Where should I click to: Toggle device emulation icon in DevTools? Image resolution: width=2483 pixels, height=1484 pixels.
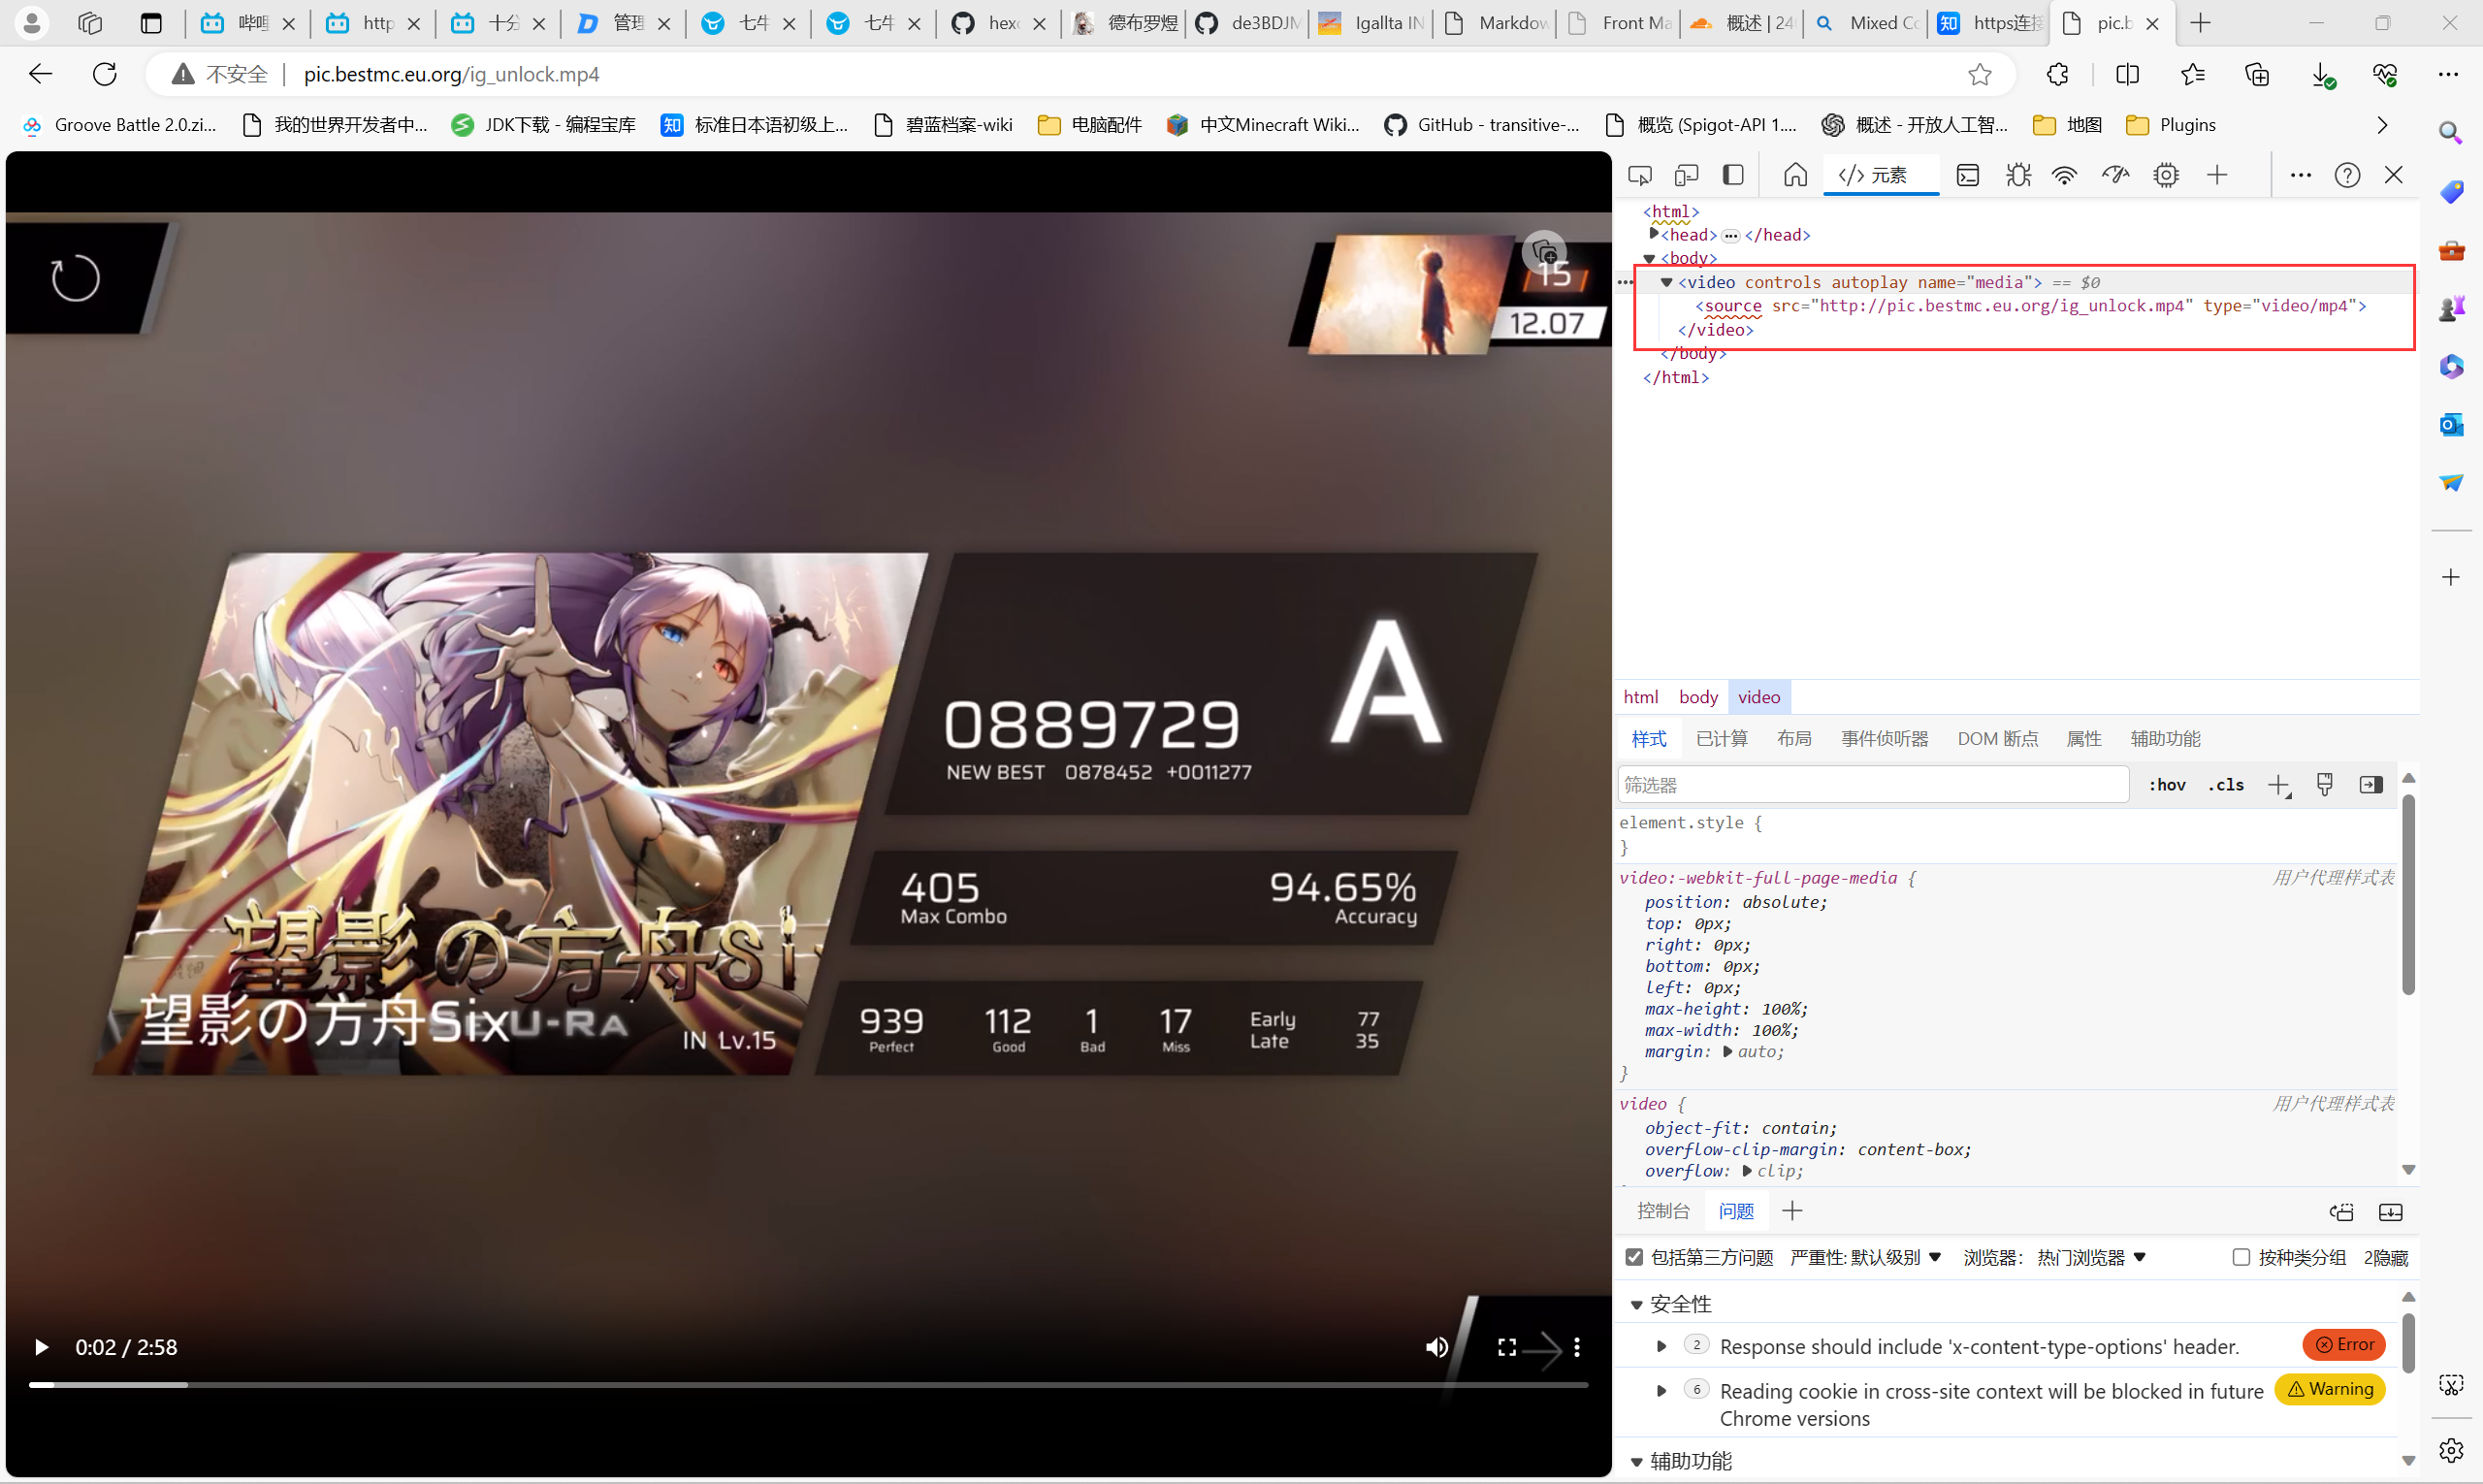click(1686, 176)
